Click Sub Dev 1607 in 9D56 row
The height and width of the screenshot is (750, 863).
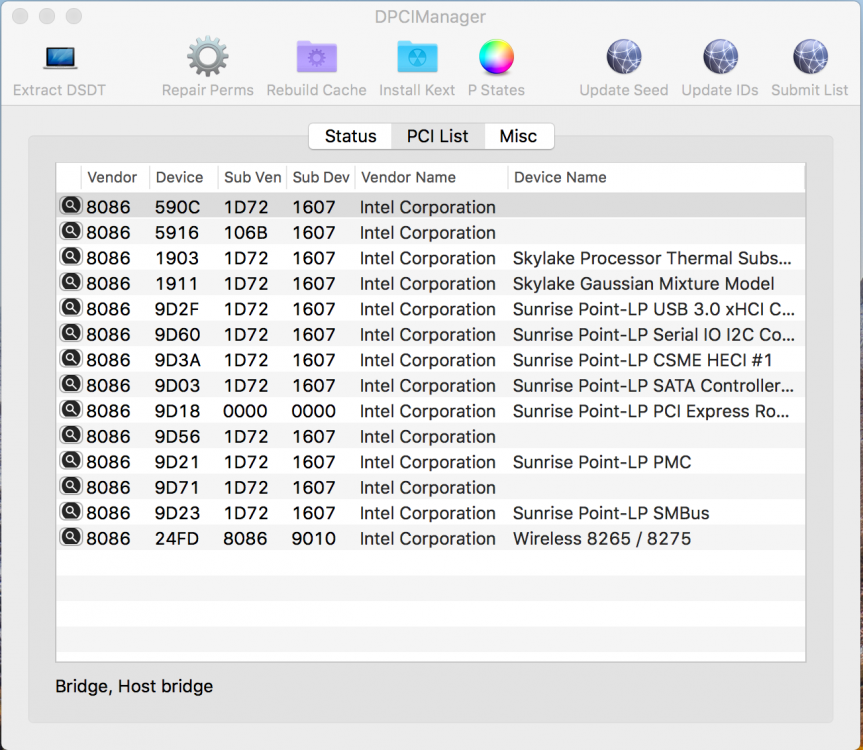tap(314, 436)
